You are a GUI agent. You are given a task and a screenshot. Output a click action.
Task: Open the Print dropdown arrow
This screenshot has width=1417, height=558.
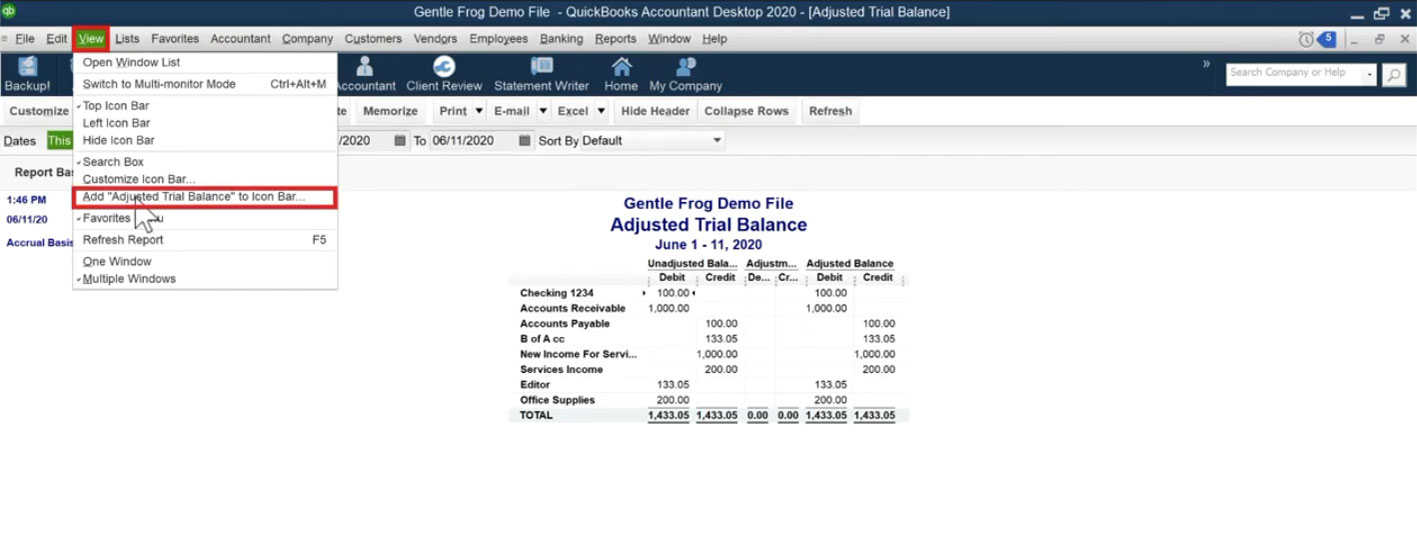479,111
